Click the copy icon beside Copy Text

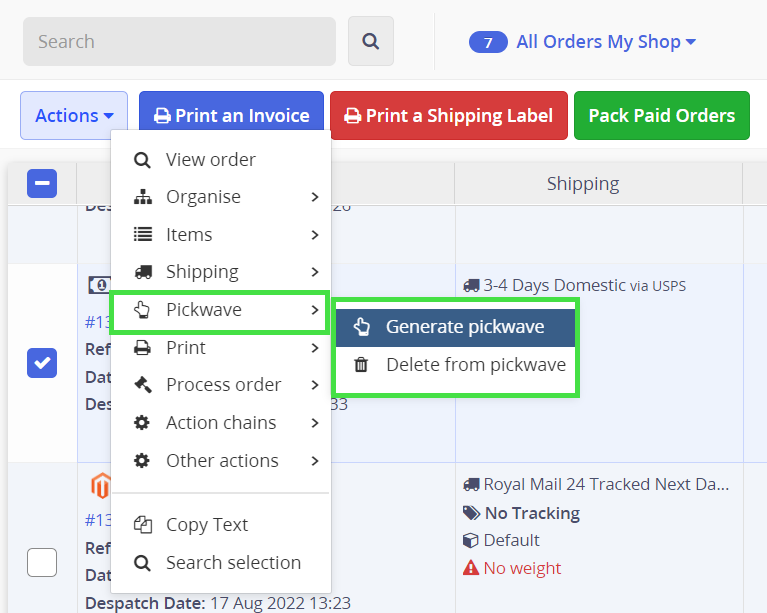[143, 525]
